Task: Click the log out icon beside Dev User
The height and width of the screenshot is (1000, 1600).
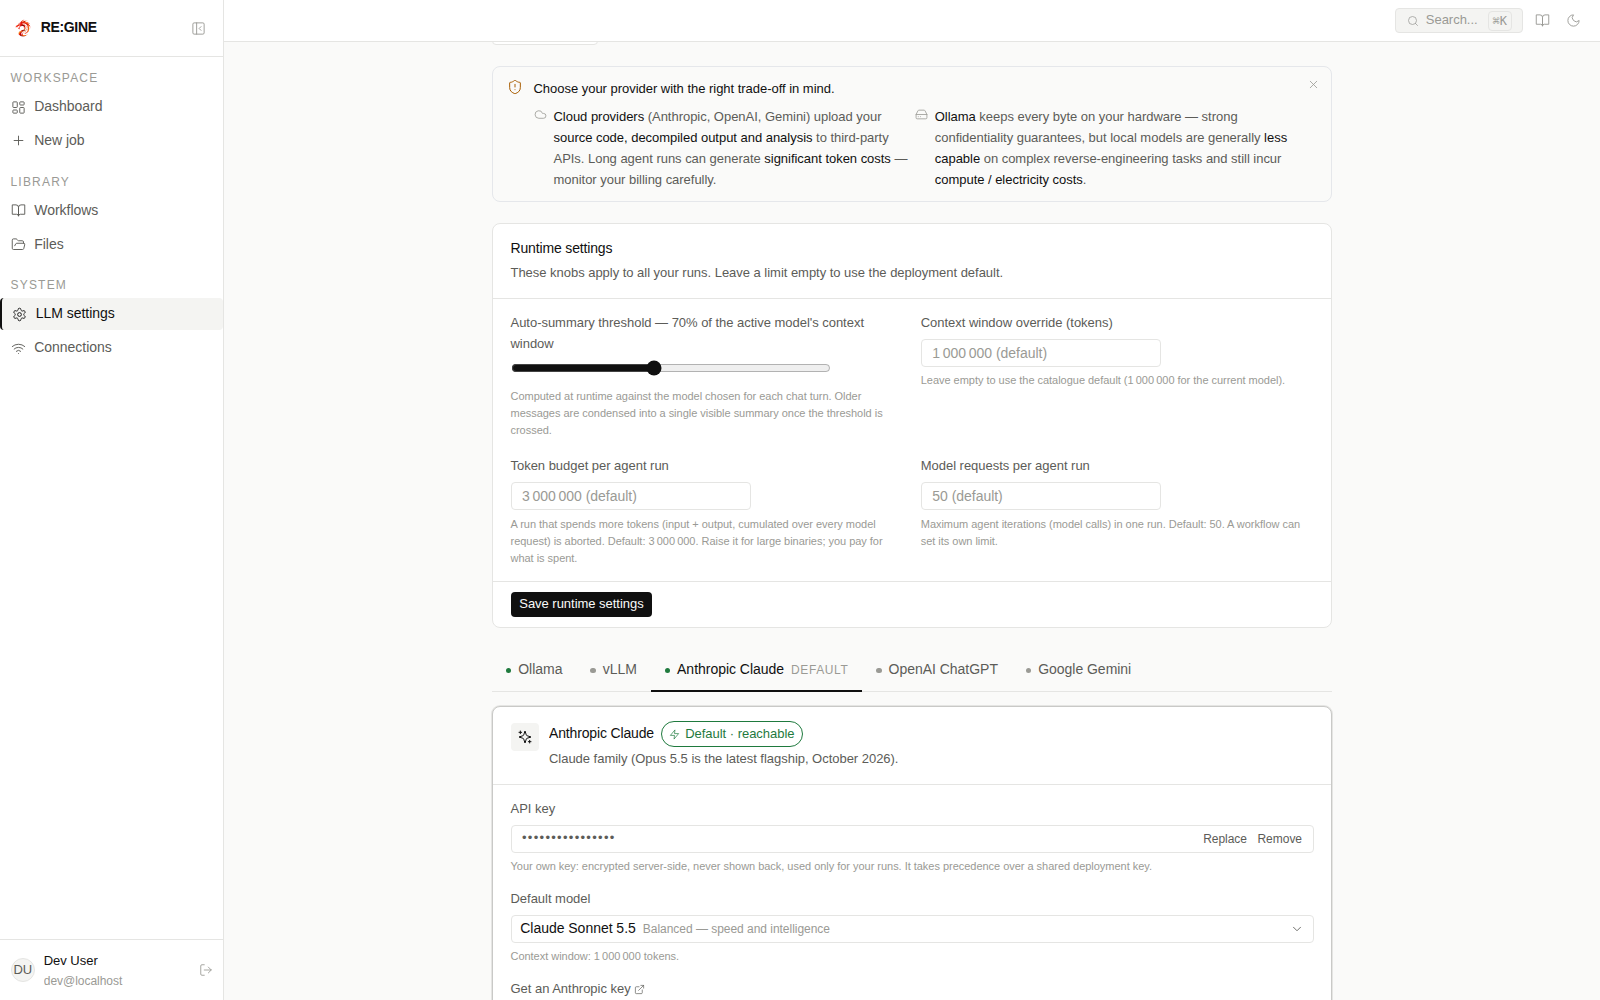Action: 206,970
